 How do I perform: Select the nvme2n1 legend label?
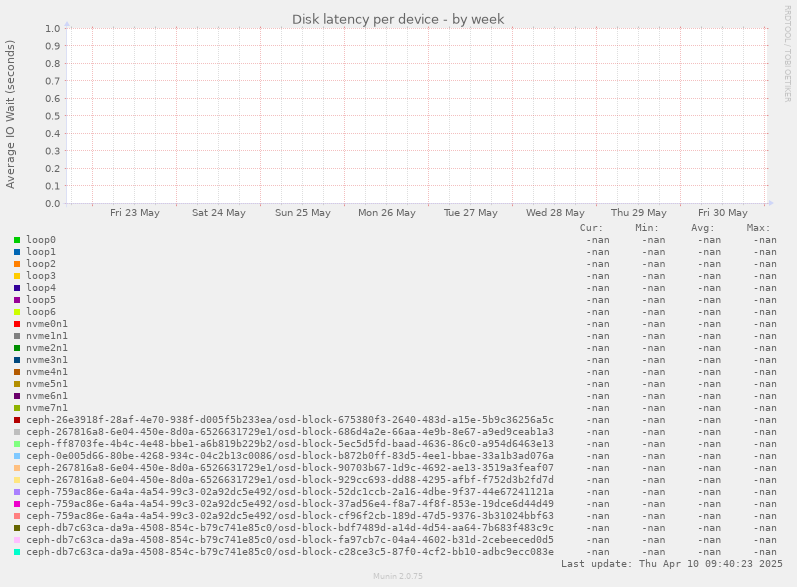coord(47,348)
